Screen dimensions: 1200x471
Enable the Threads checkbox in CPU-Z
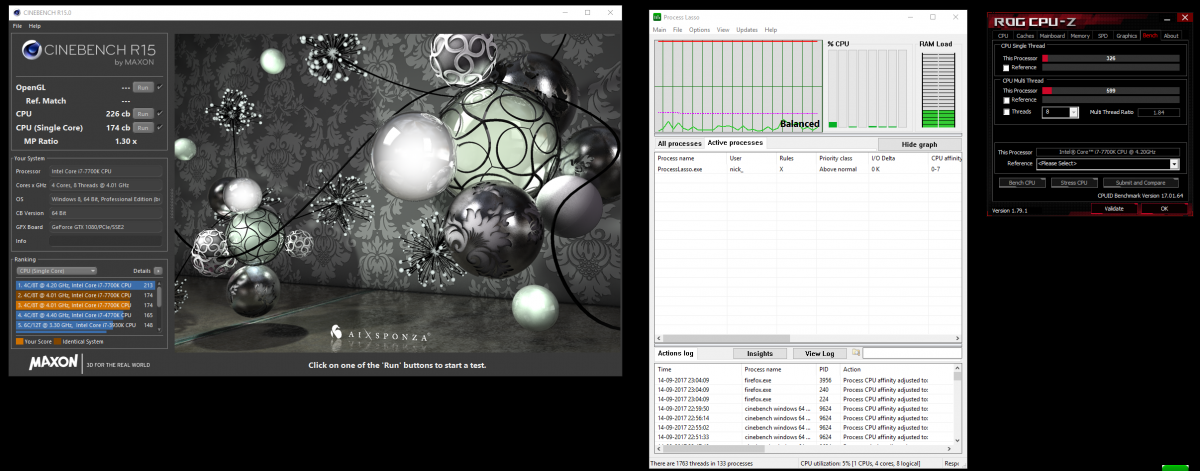point(1006,112)
